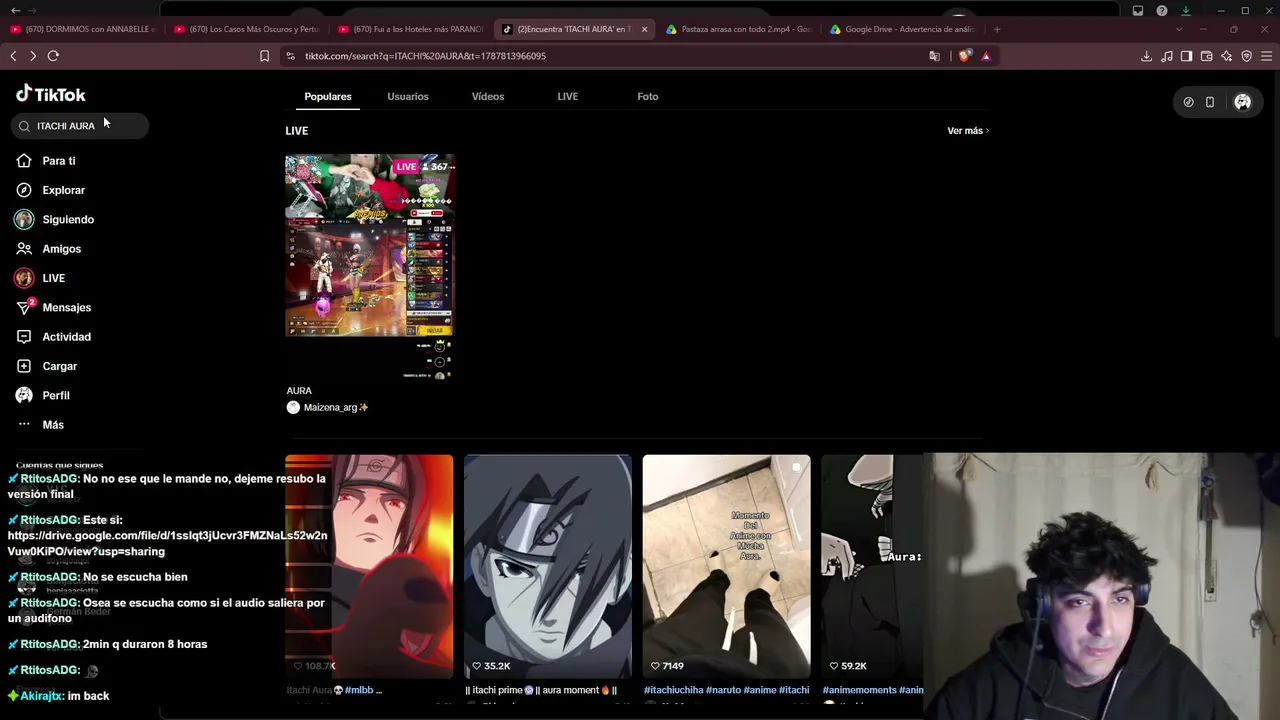Toggle the browser sidebar panel icon
Screen dimensions: 1280x720
pyautogui.click(x=1186, y=56)
